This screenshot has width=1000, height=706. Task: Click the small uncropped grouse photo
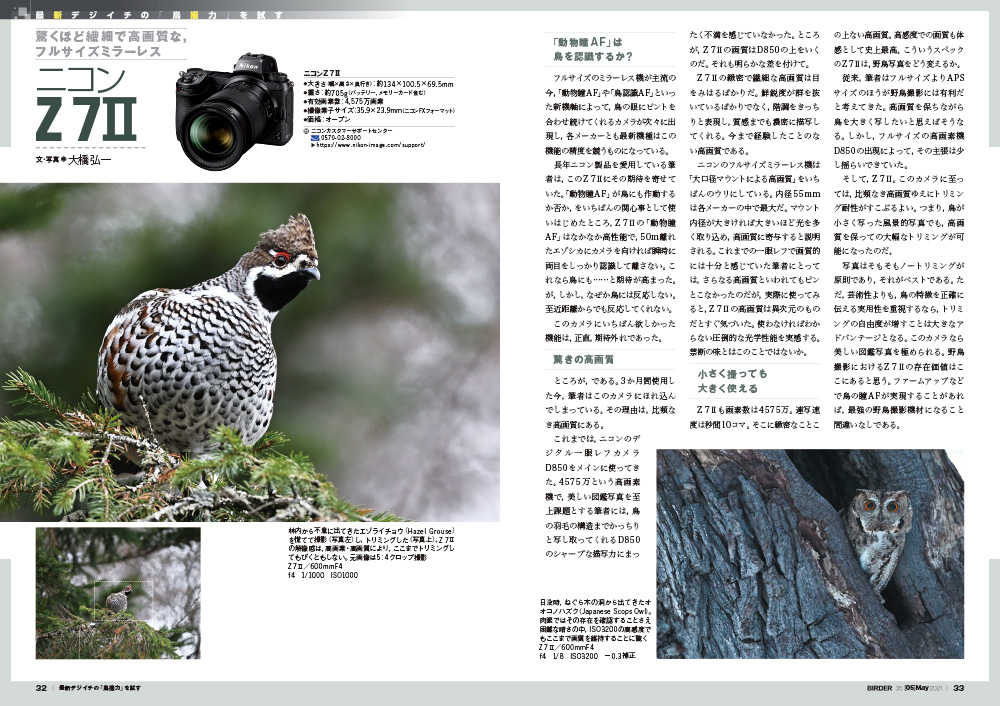point(118,593)
